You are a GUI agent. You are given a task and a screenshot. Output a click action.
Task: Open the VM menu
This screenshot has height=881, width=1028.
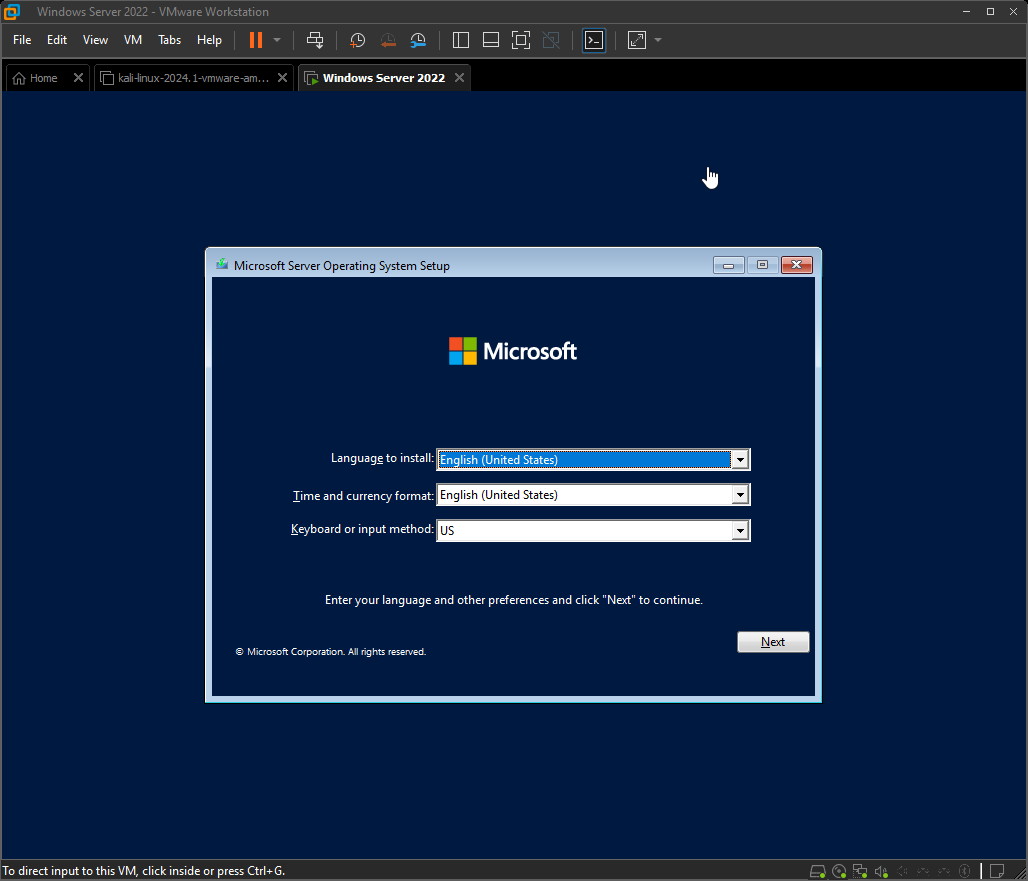[133, 40]
